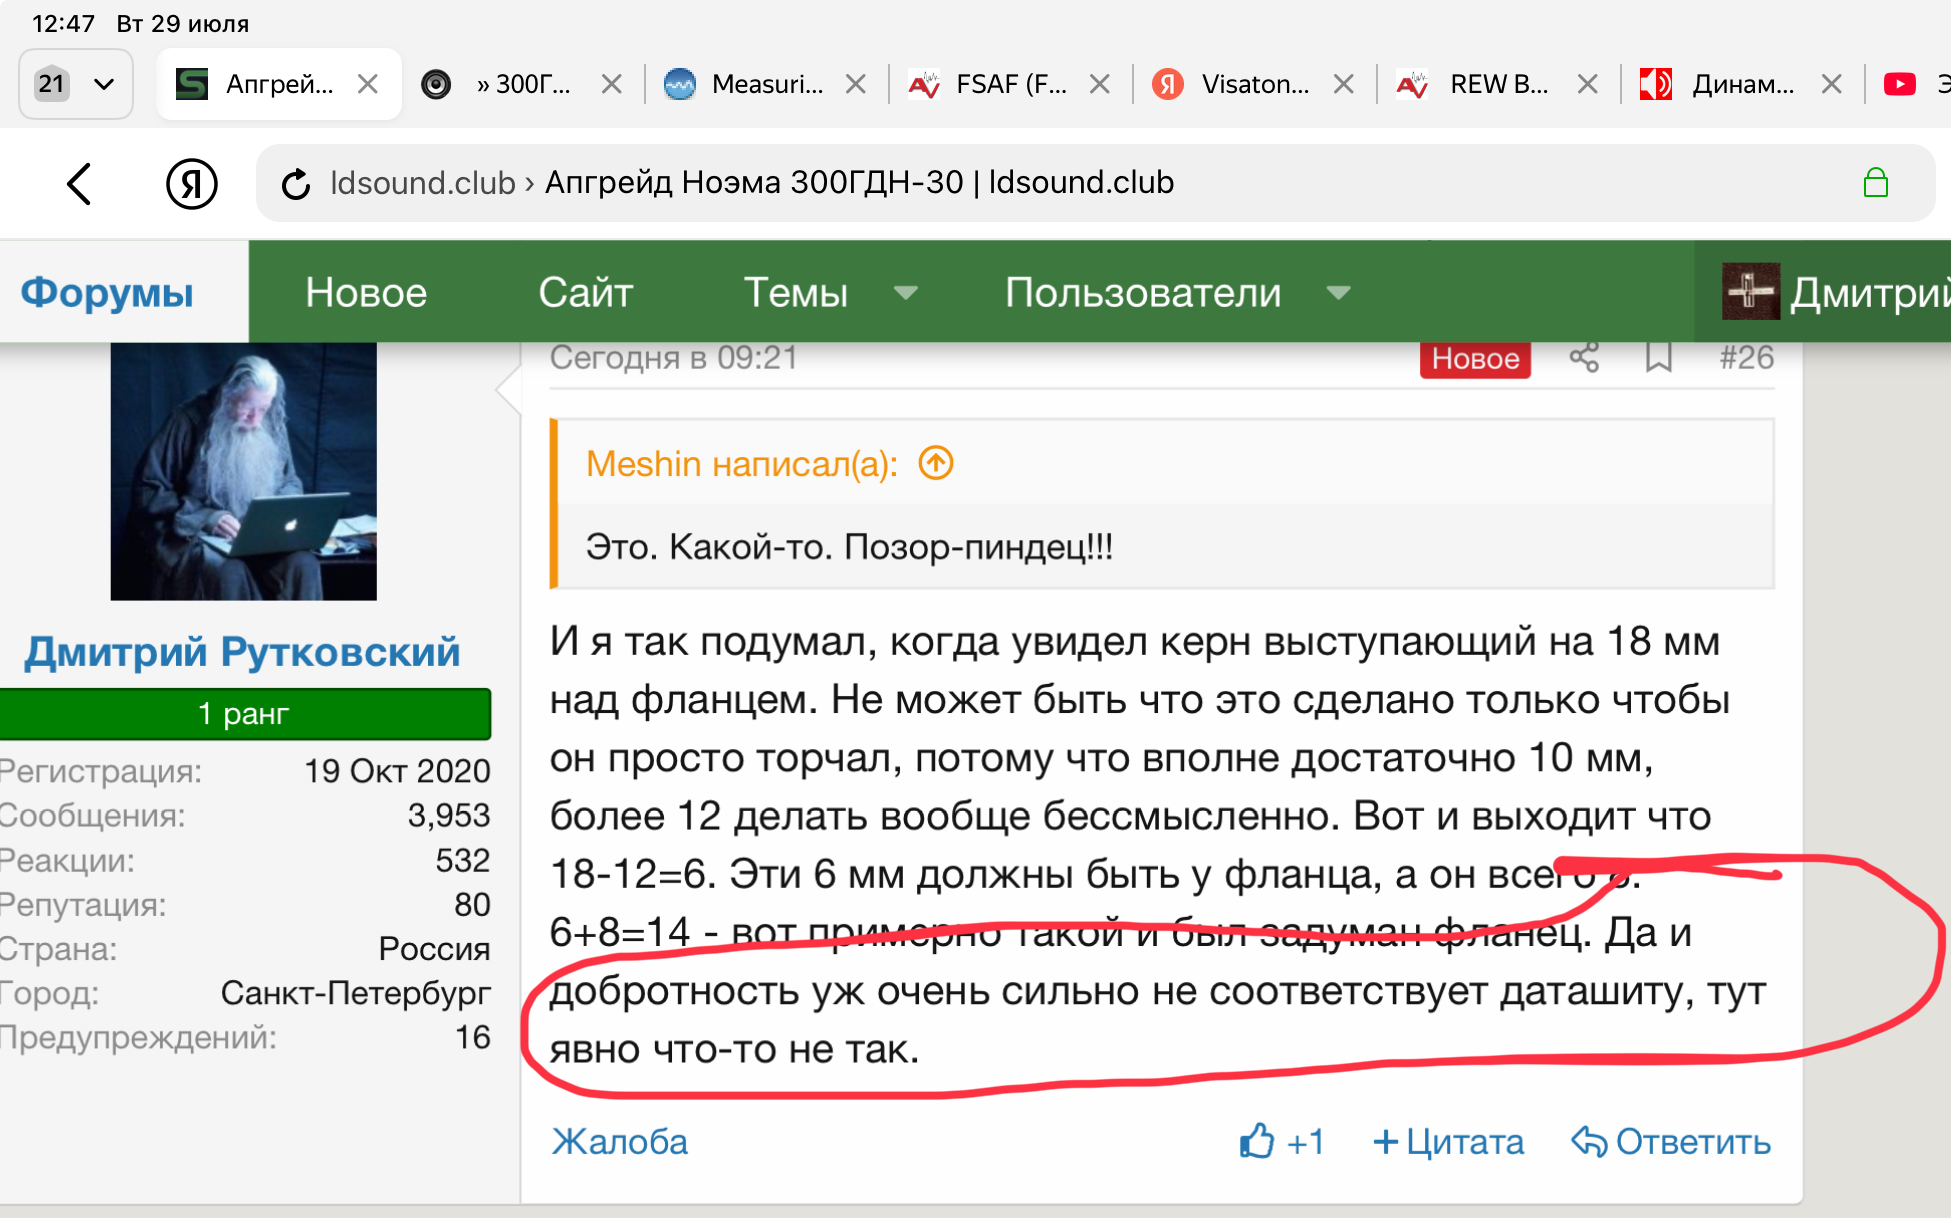
Task: Expand the tab count dropdown showing 21
Action: pos(76,84)
